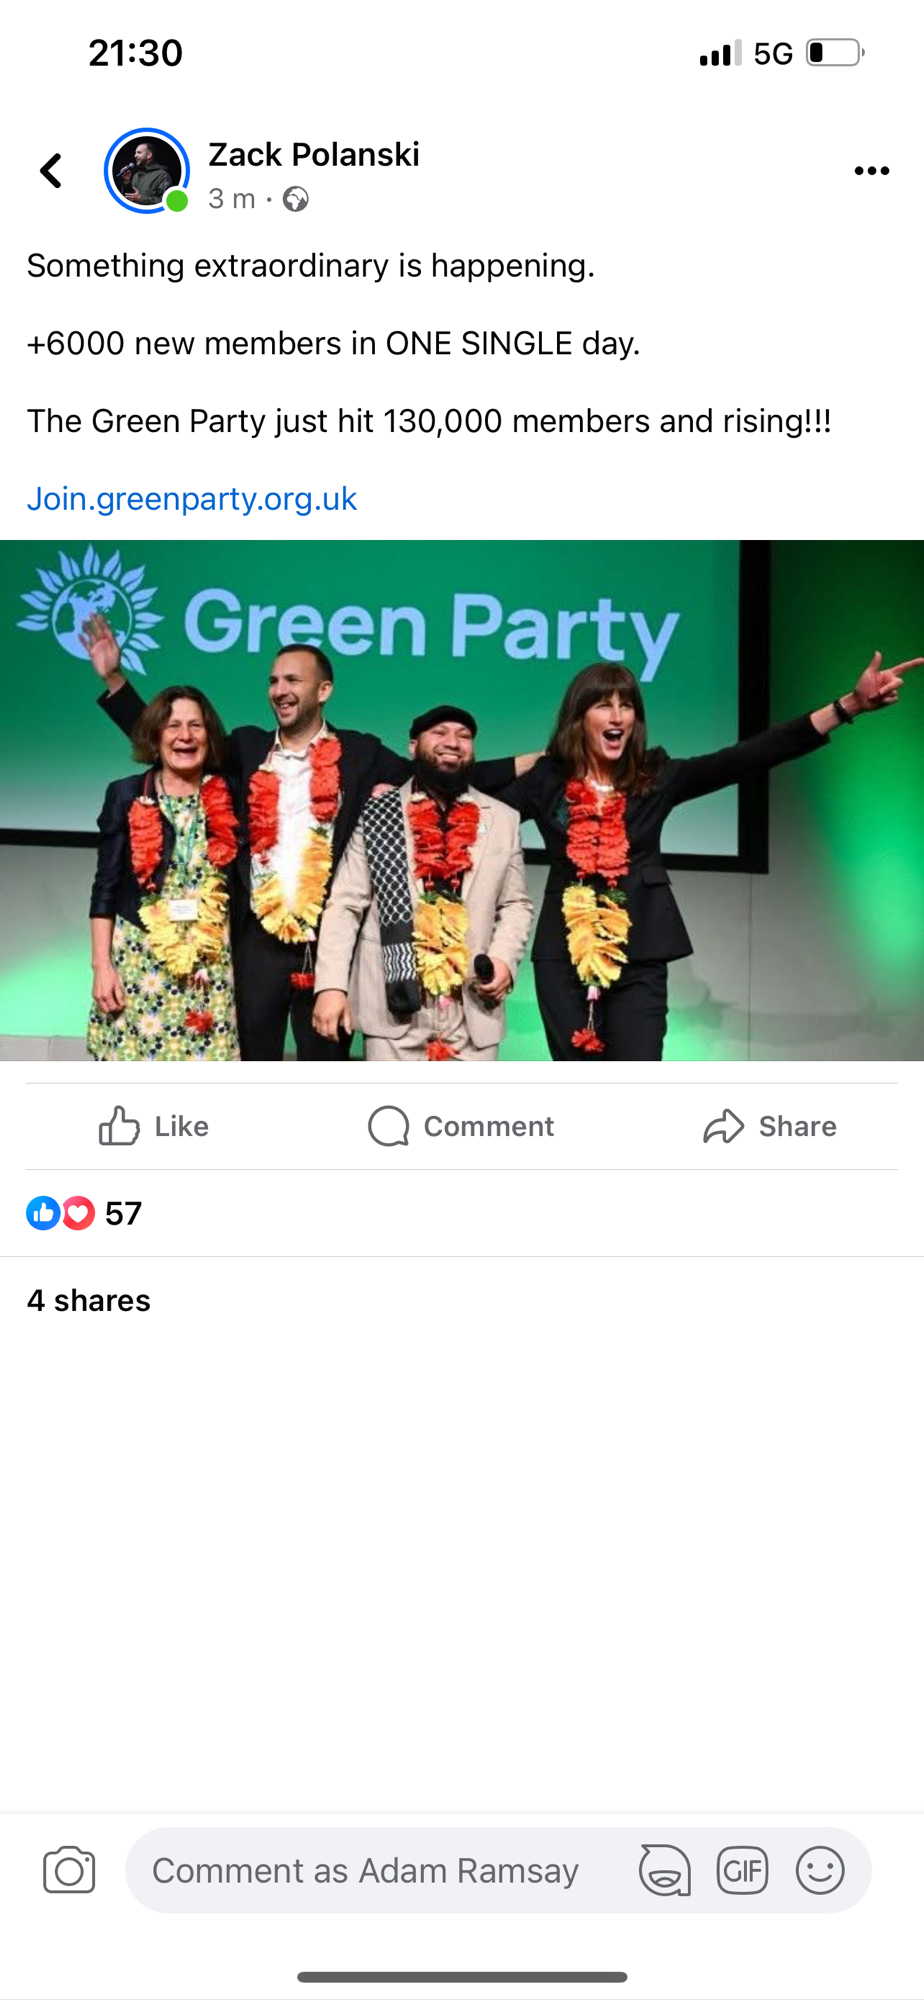Like the post with thumbs-up button
The height and width of the screenshot is (2000, 924).
[x=153, y=1126]
